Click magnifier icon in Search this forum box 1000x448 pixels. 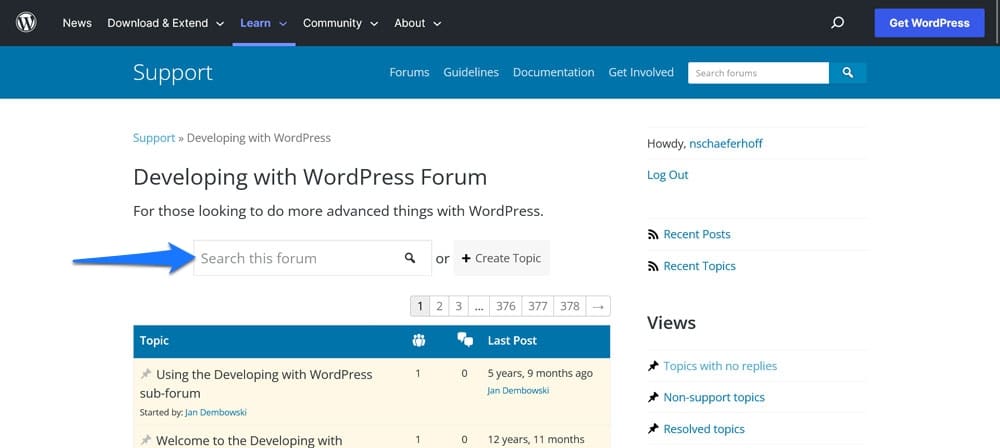pyautogui.click(x=410, y=258)
